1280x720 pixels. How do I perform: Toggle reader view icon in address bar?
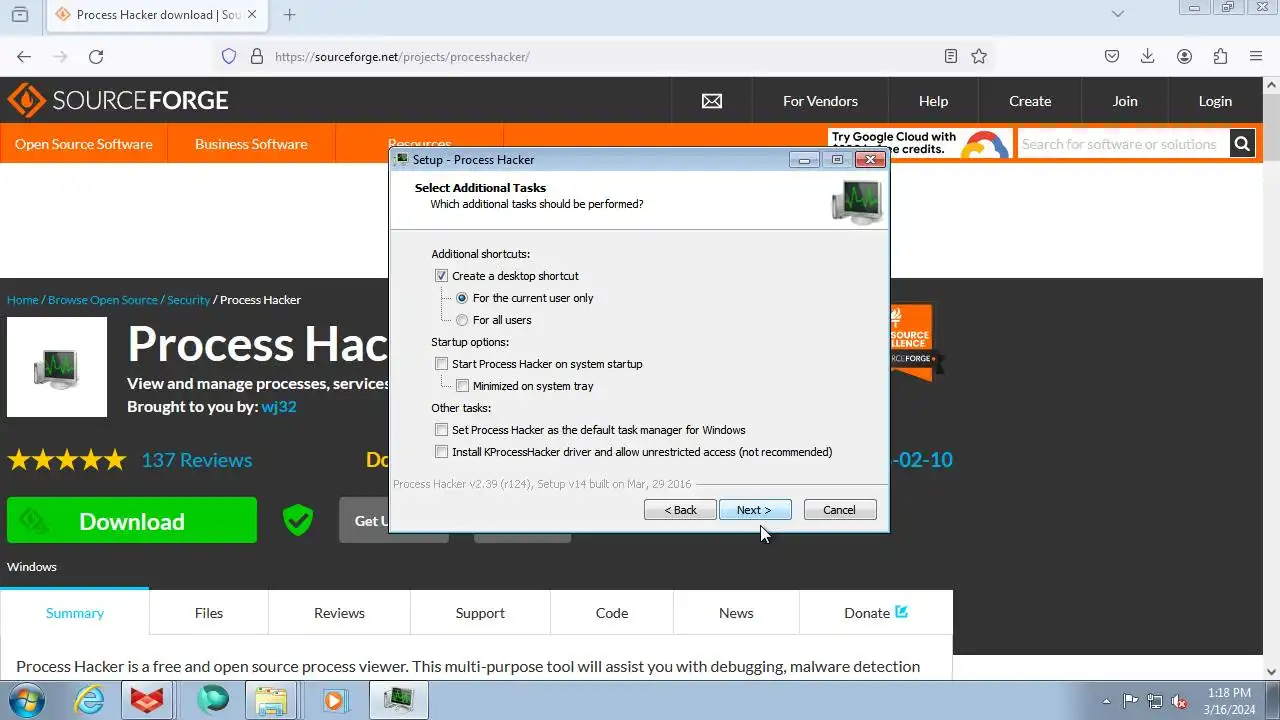[951, 57]
